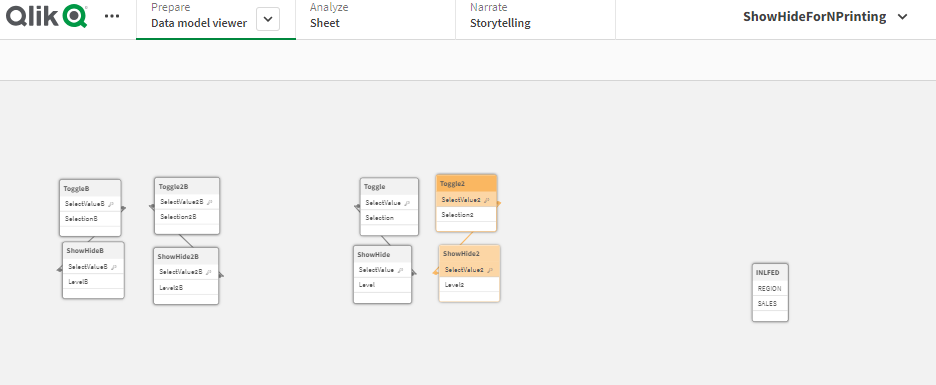
Task: Click key icon of SelectValueB in ToggleB
Action: coord(111,204)
